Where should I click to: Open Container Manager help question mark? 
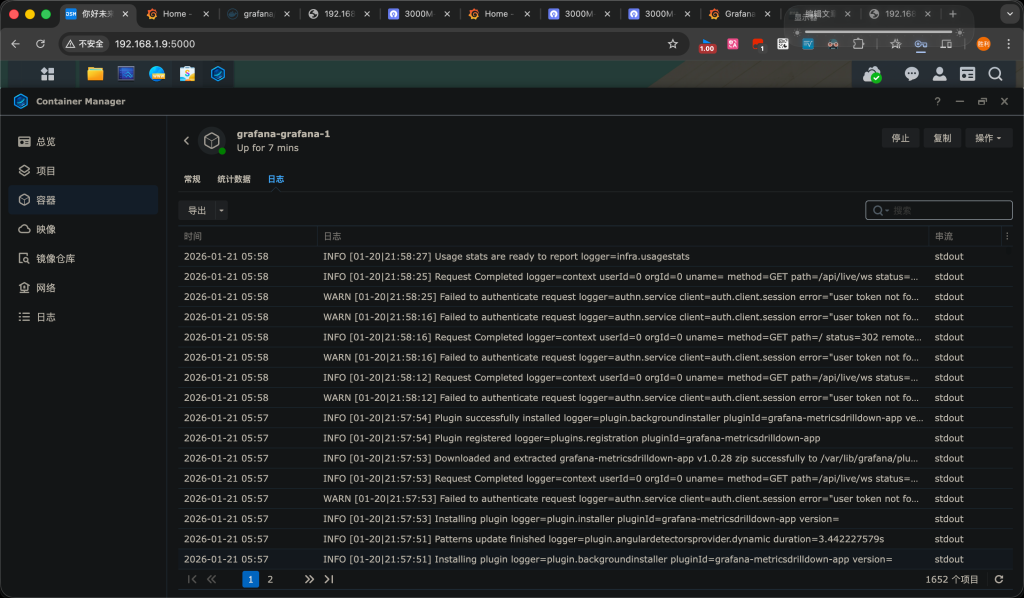pyautogui.click(x=937, y=101)
